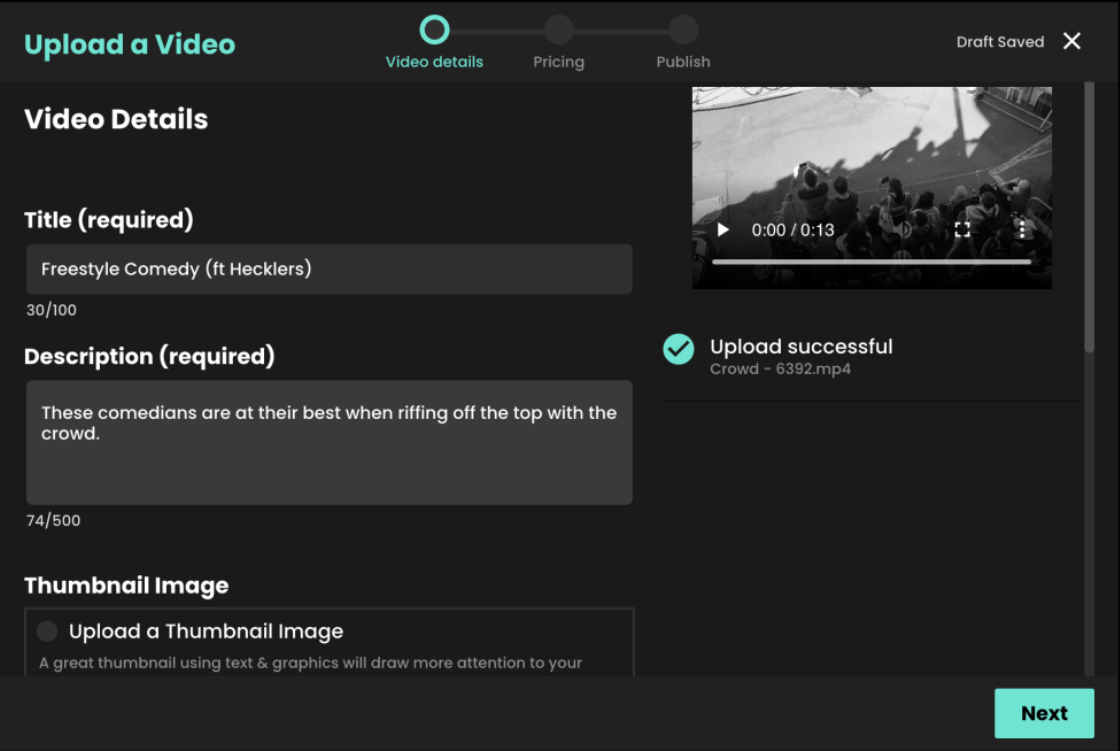Click the Video details step label

[x=434, y=61]
